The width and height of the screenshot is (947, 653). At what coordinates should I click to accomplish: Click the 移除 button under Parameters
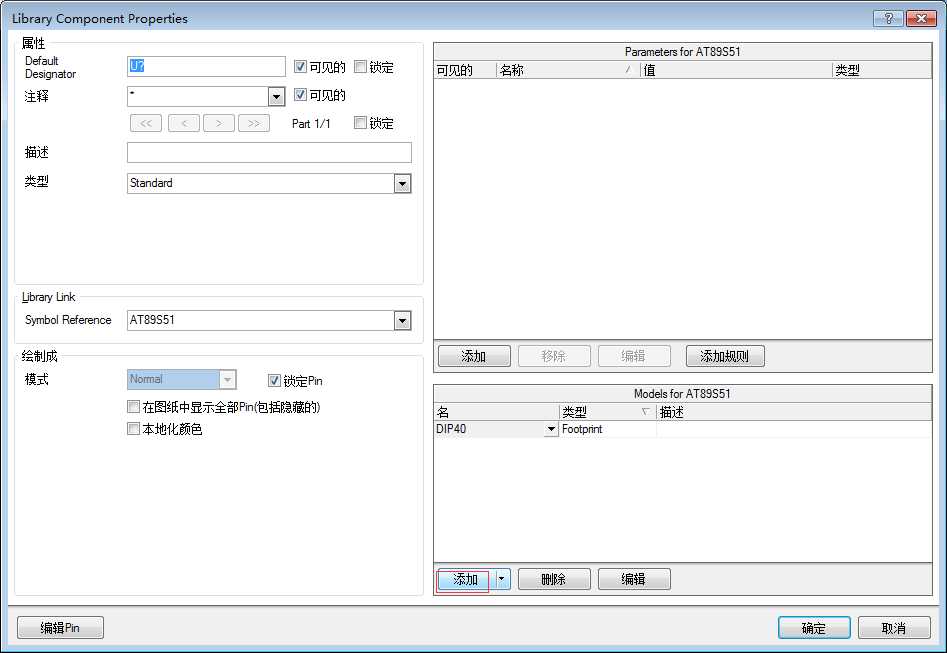click(x=554, y=356)
